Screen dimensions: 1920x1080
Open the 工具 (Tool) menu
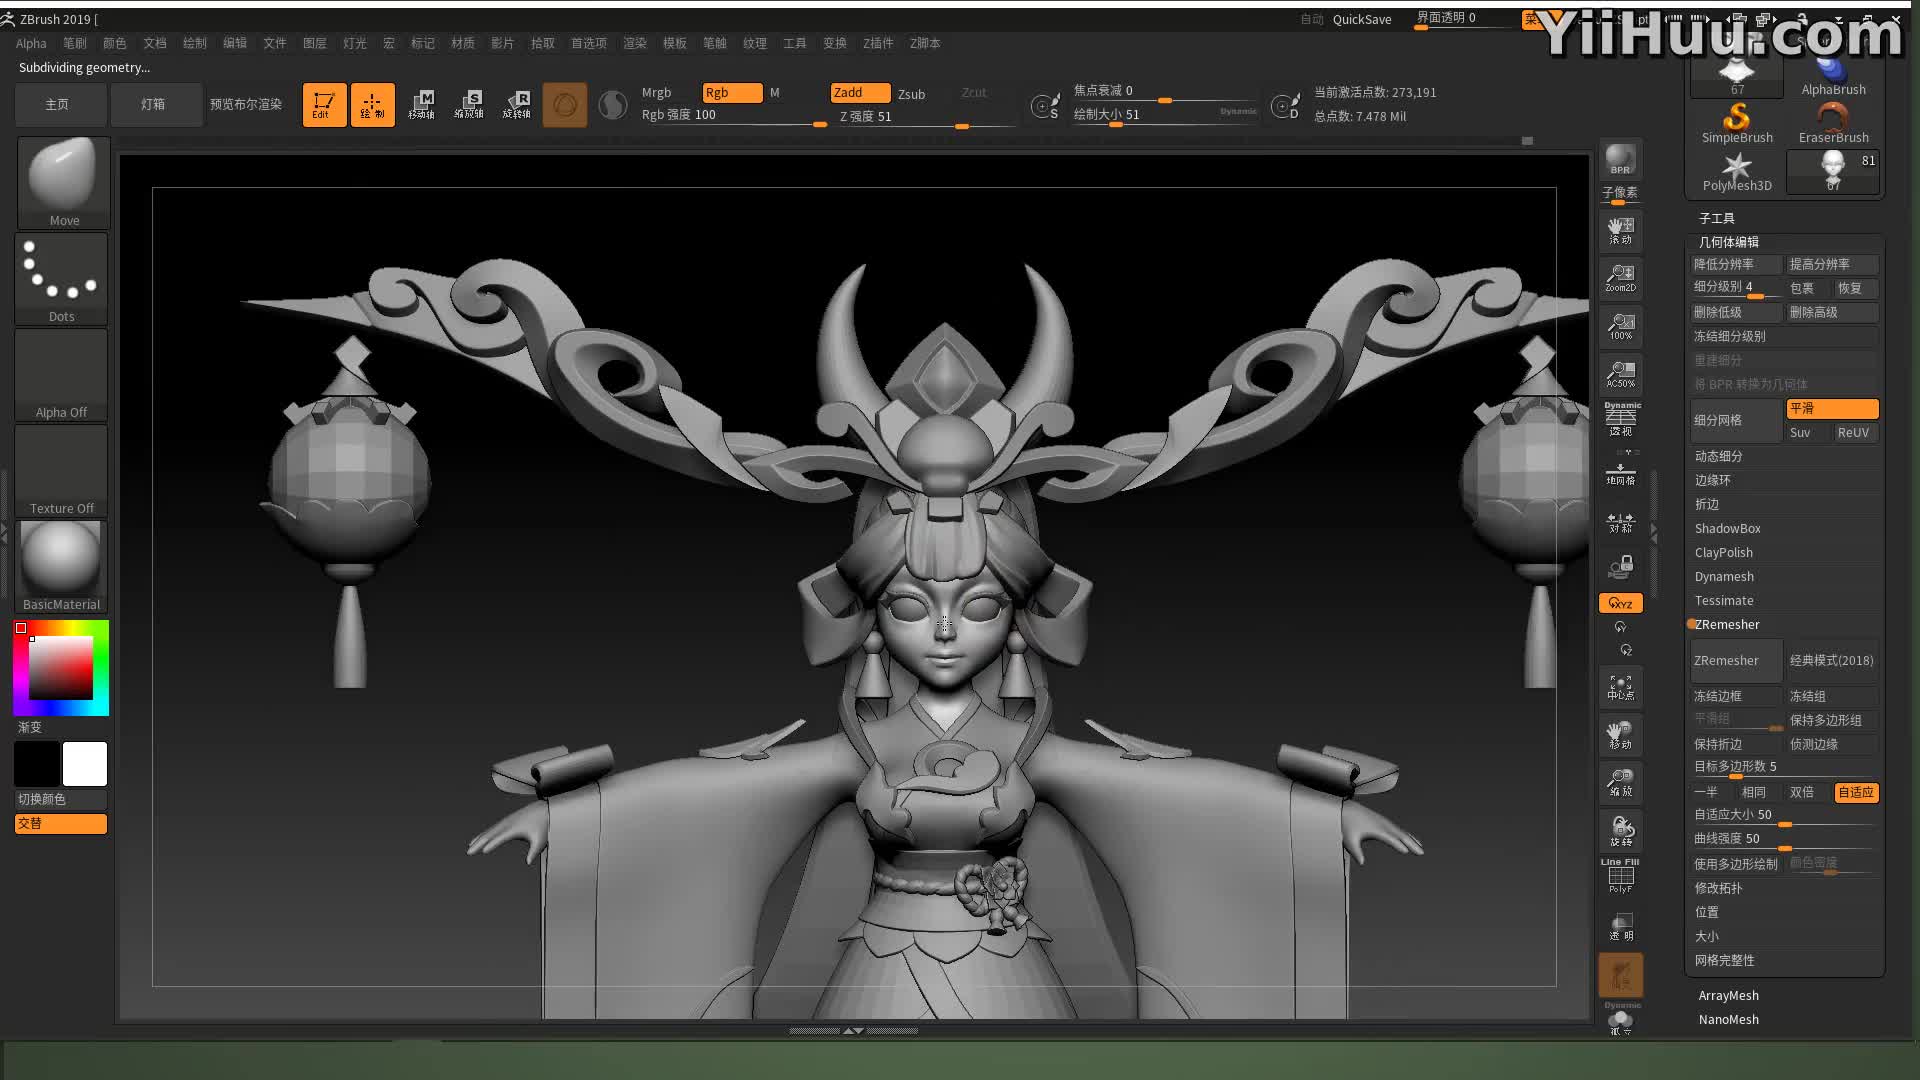tap(795, 43)
